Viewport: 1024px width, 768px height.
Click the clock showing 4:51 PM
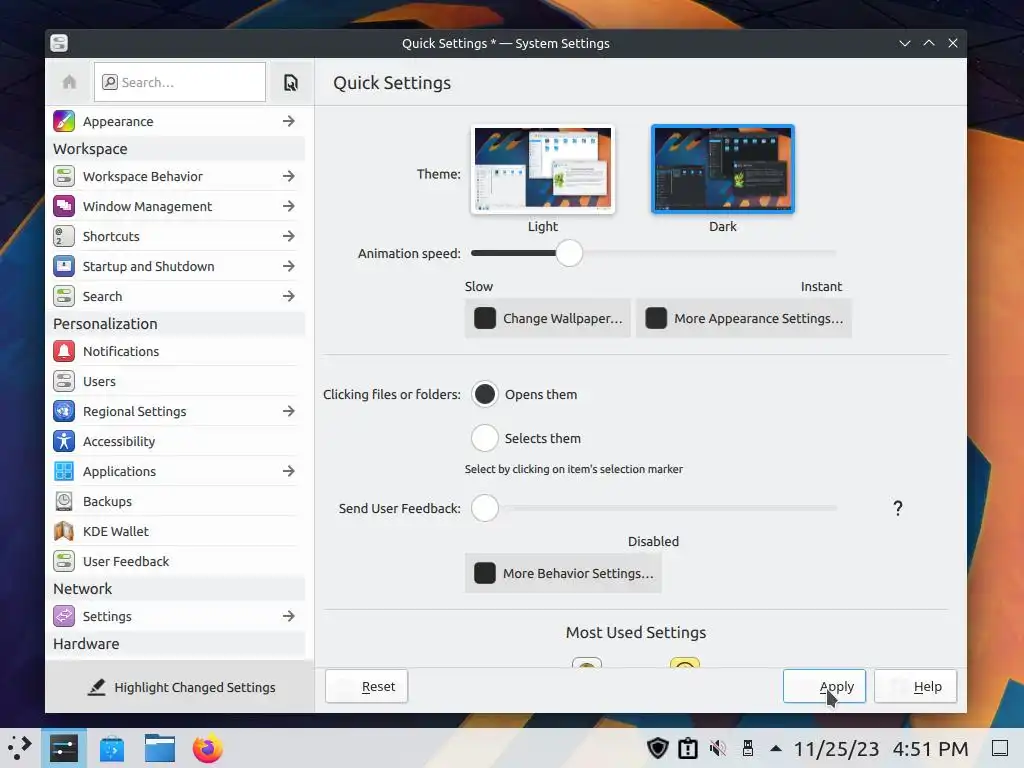point(930,748)
